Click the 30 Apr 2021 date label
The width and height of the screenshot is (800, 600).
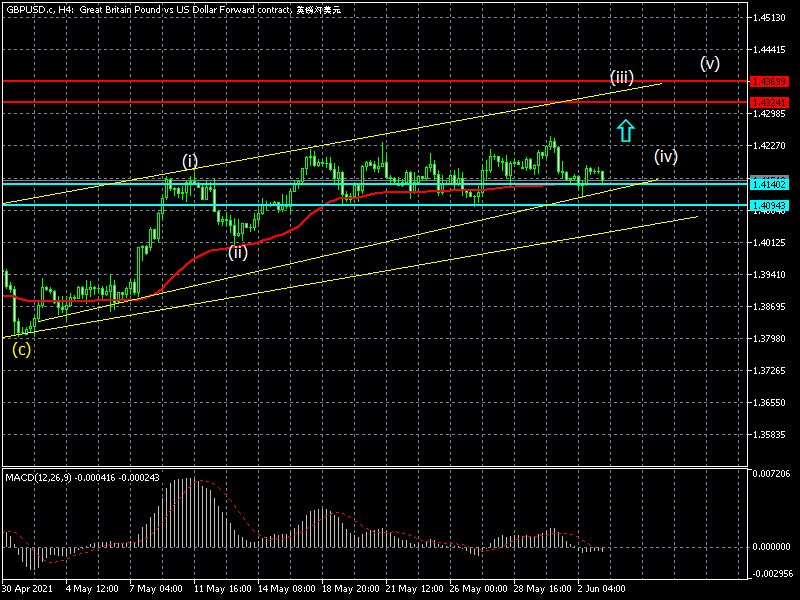[28, 588]
